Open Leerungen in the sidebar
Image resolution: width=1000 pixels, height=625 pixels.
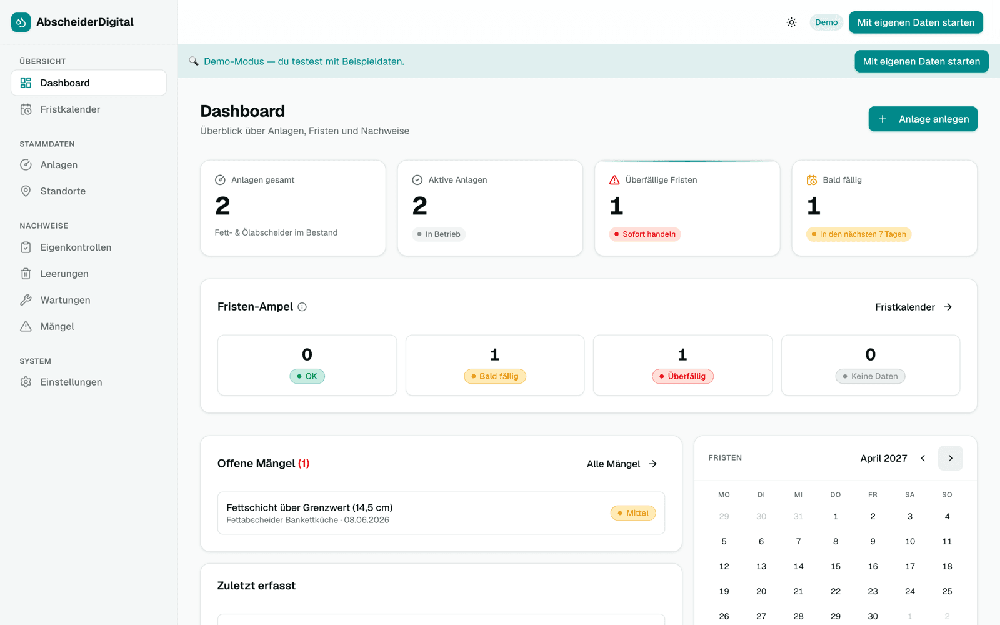click(89, 274)
